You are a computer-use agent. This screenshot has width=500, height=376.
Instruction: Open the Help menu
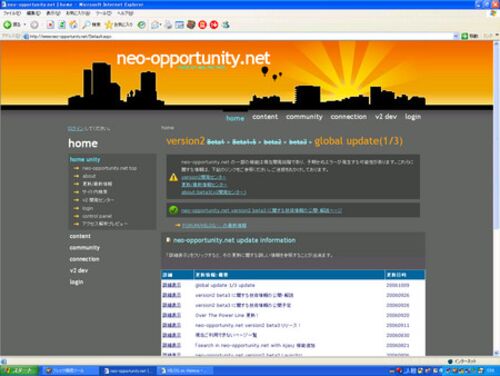pos(125,13)
